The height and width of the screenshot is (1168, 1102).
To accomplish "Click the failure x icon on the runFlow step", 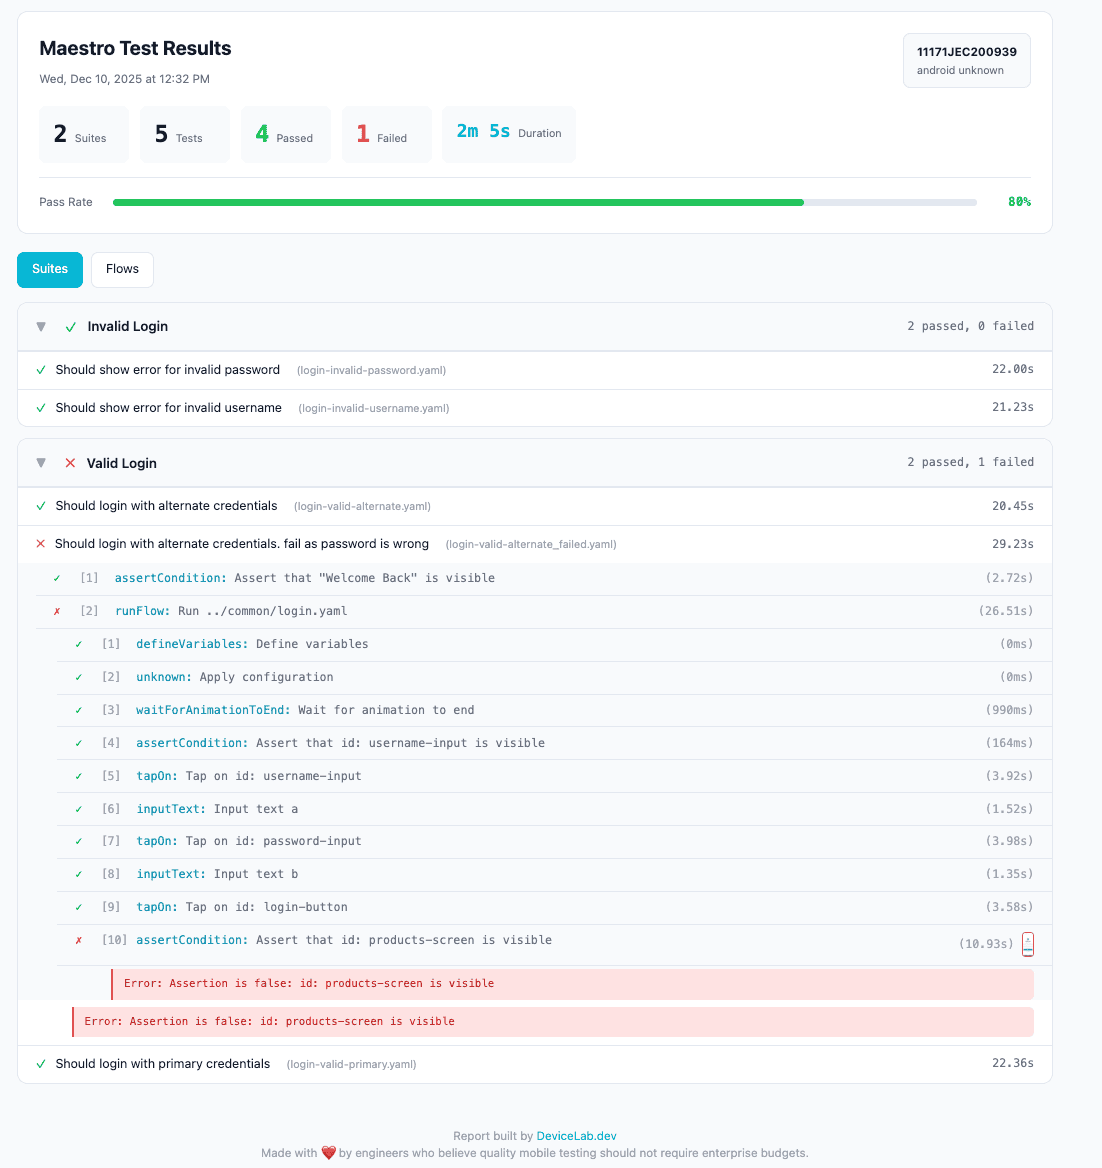I will [55, 611].
